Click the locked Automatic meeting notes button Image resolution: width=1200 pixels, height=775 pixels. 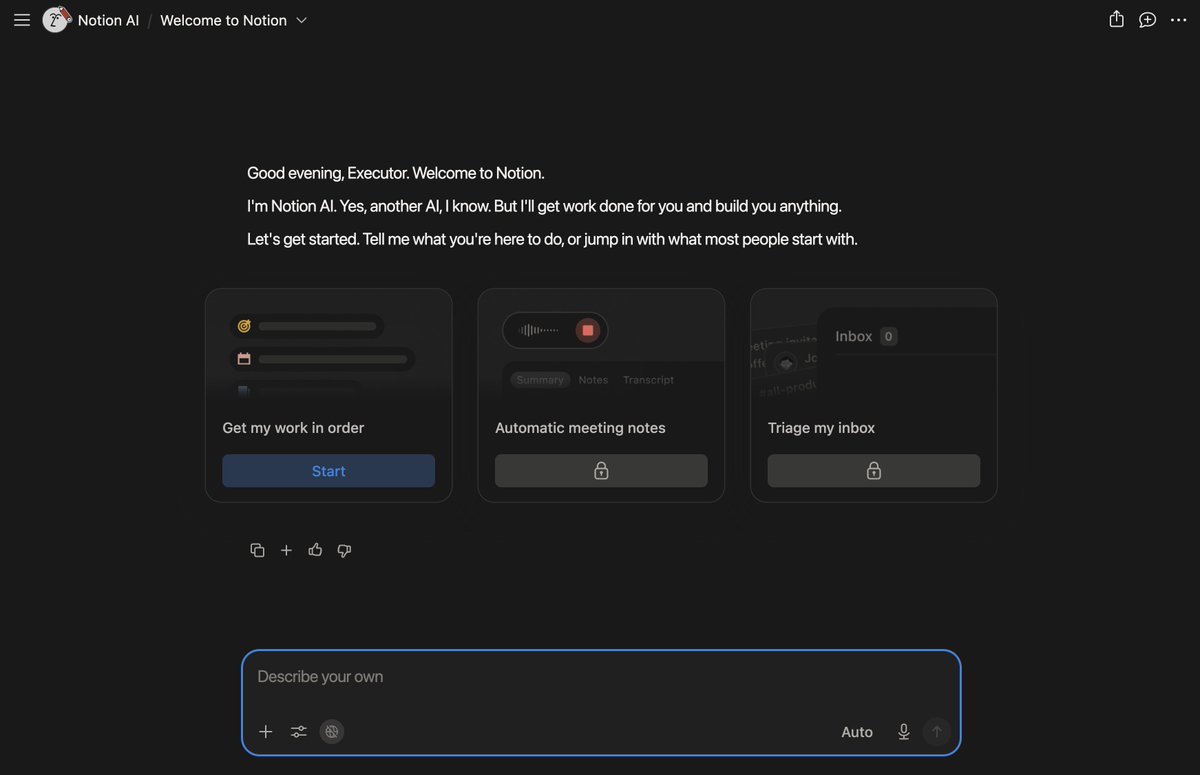[x=601, y=471]
